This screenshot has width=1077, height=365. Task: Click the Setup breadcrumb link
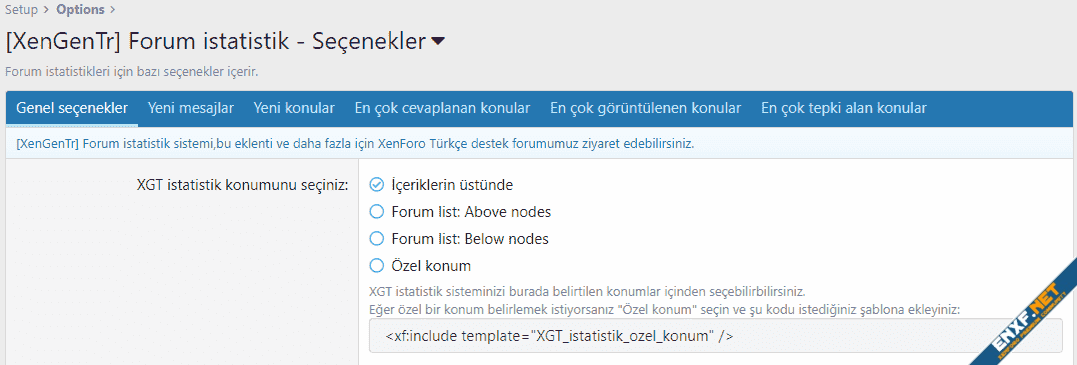point(21,10)
